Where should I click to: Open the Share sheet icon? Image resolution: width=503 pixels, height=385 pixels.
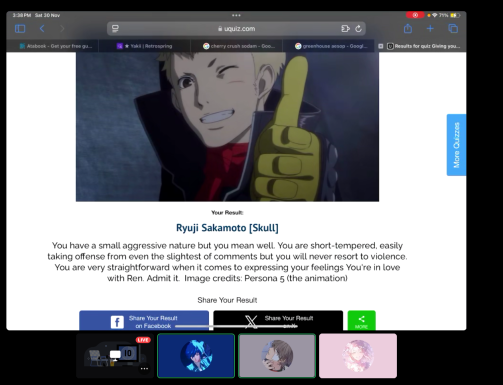tap(408, 28)
